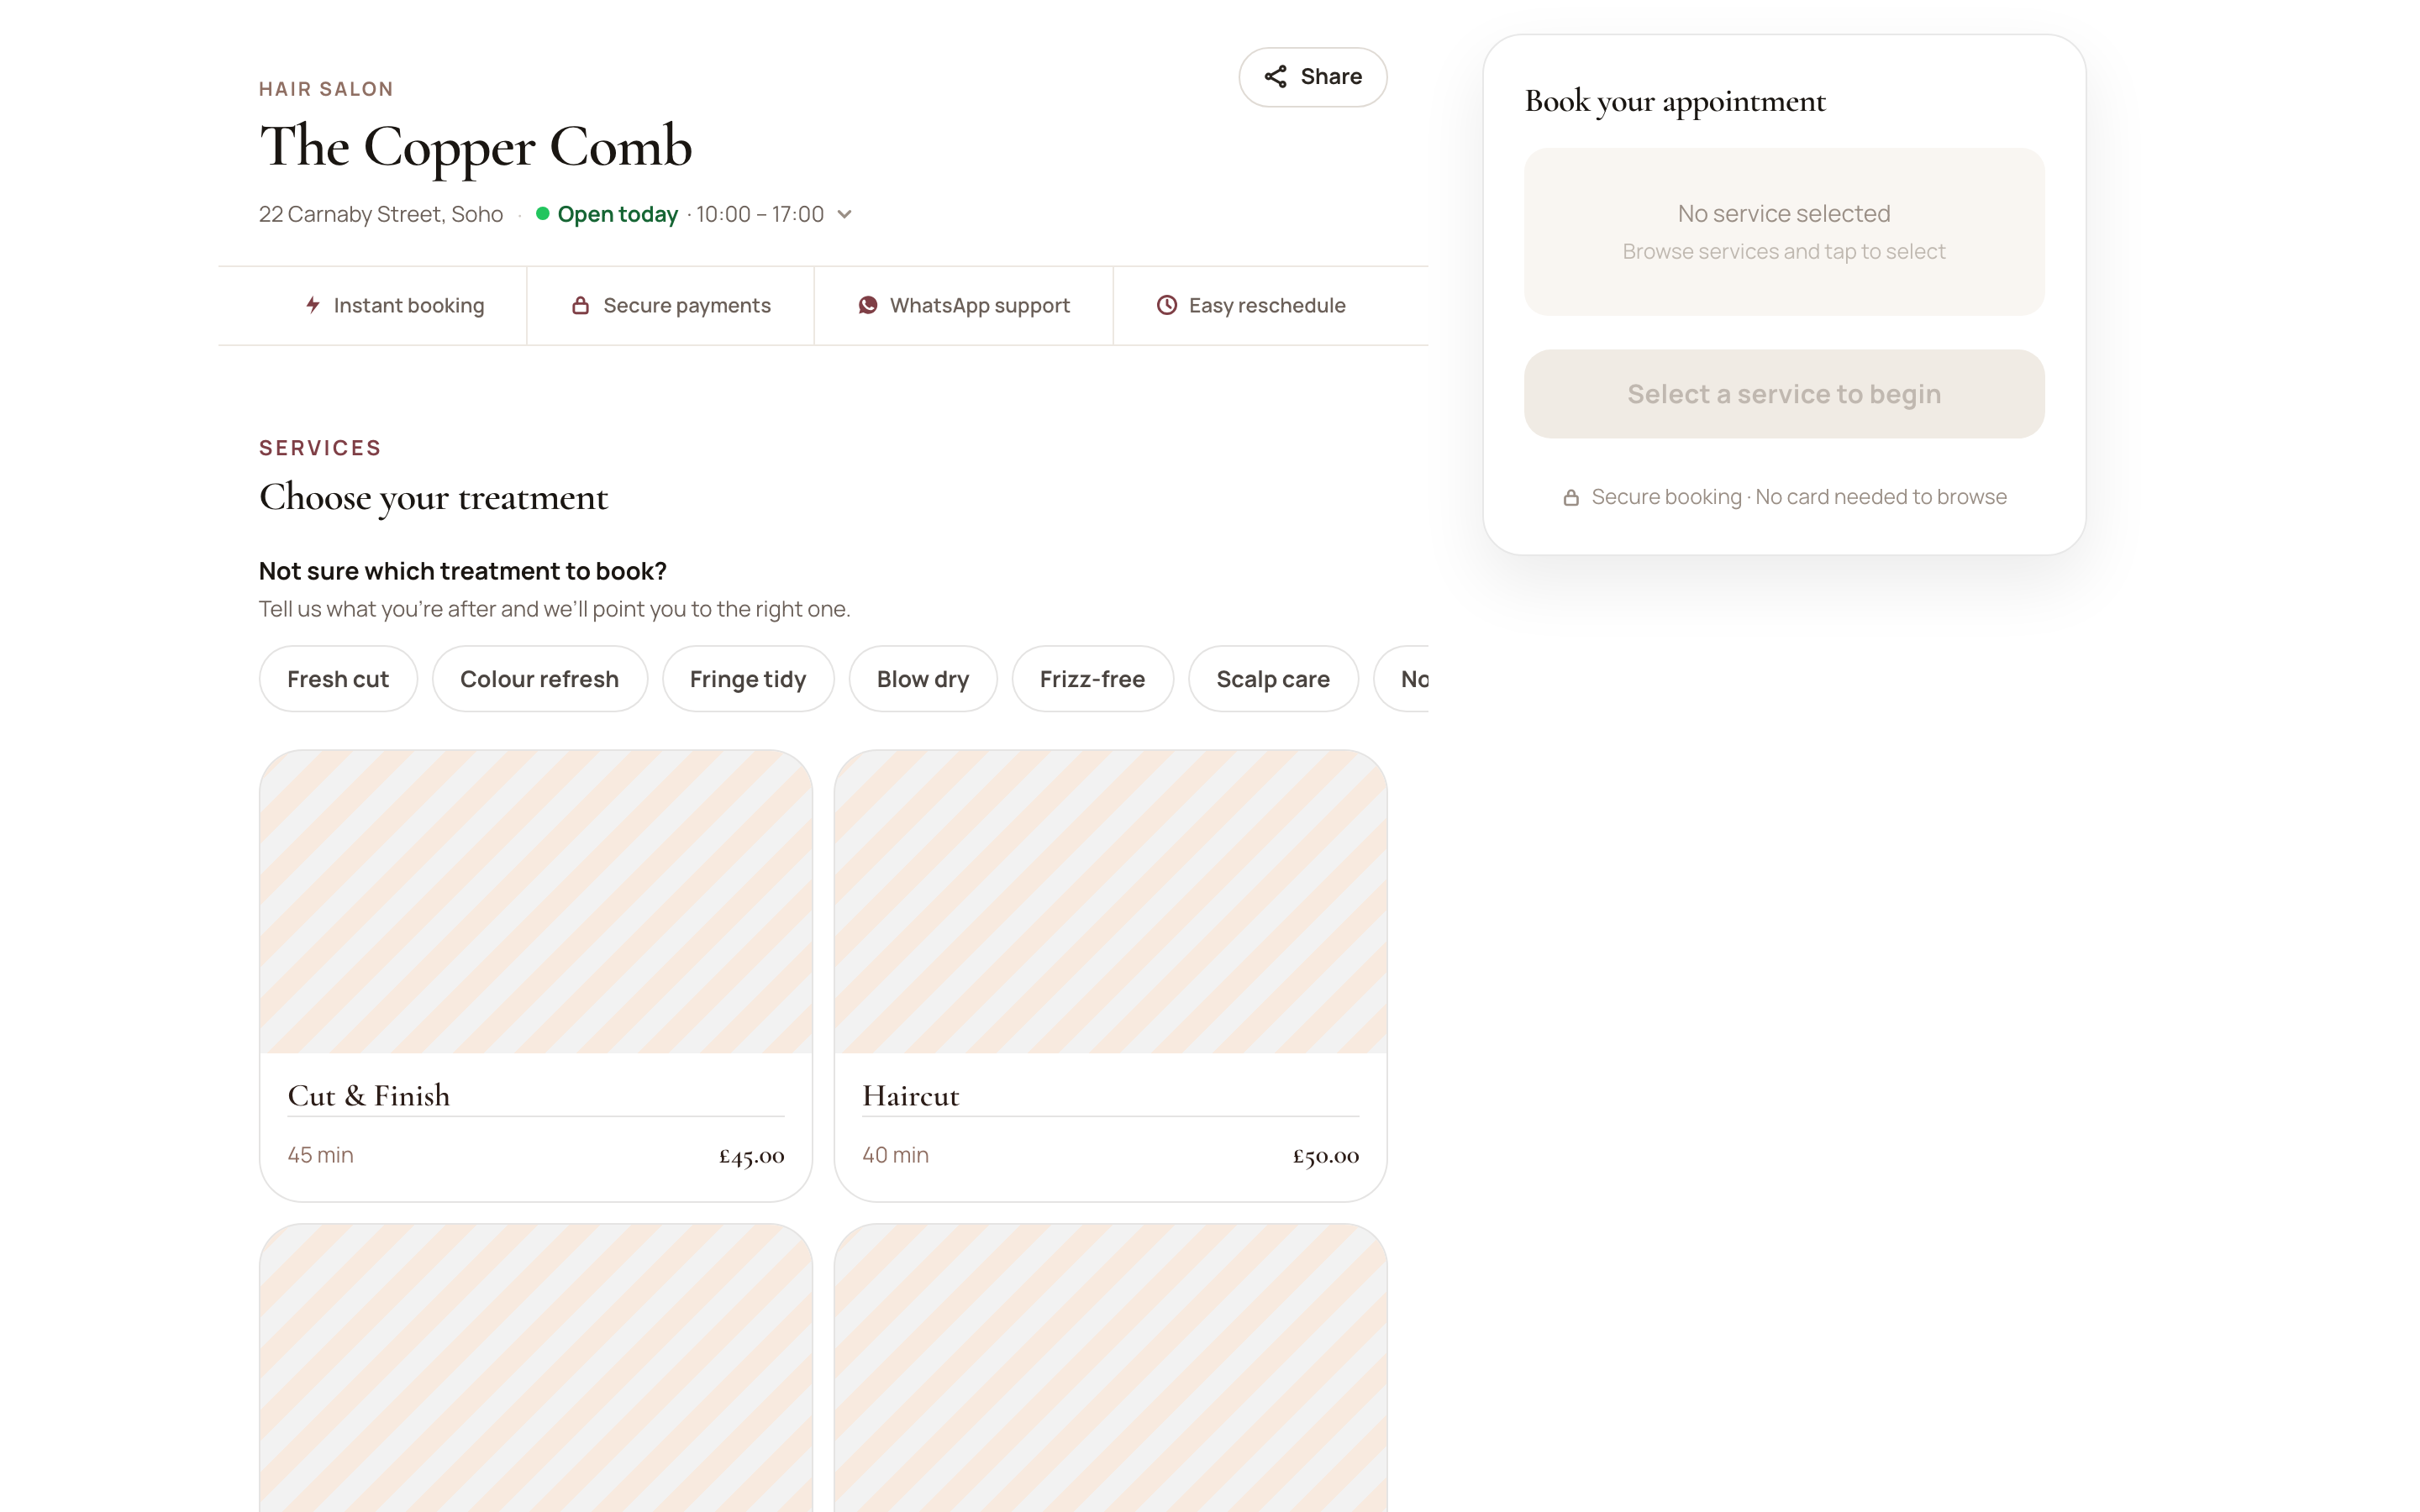Click the 10:00 – 17:00 hours text
The width and height of the screenshot is (2420, 1512).
pyautogui.click(x=760, y=214)
